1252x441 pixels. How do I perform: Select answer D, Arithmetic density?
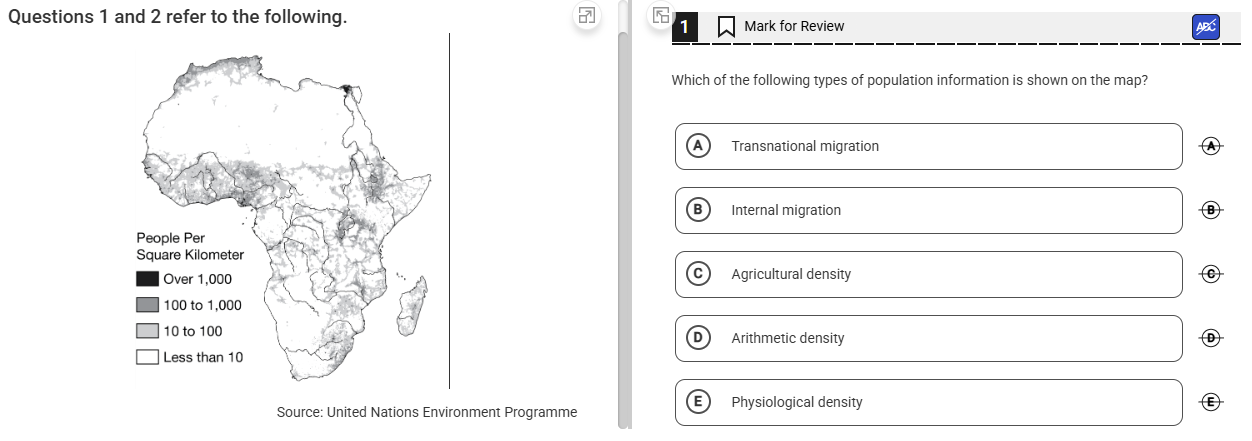click(928, 338)
